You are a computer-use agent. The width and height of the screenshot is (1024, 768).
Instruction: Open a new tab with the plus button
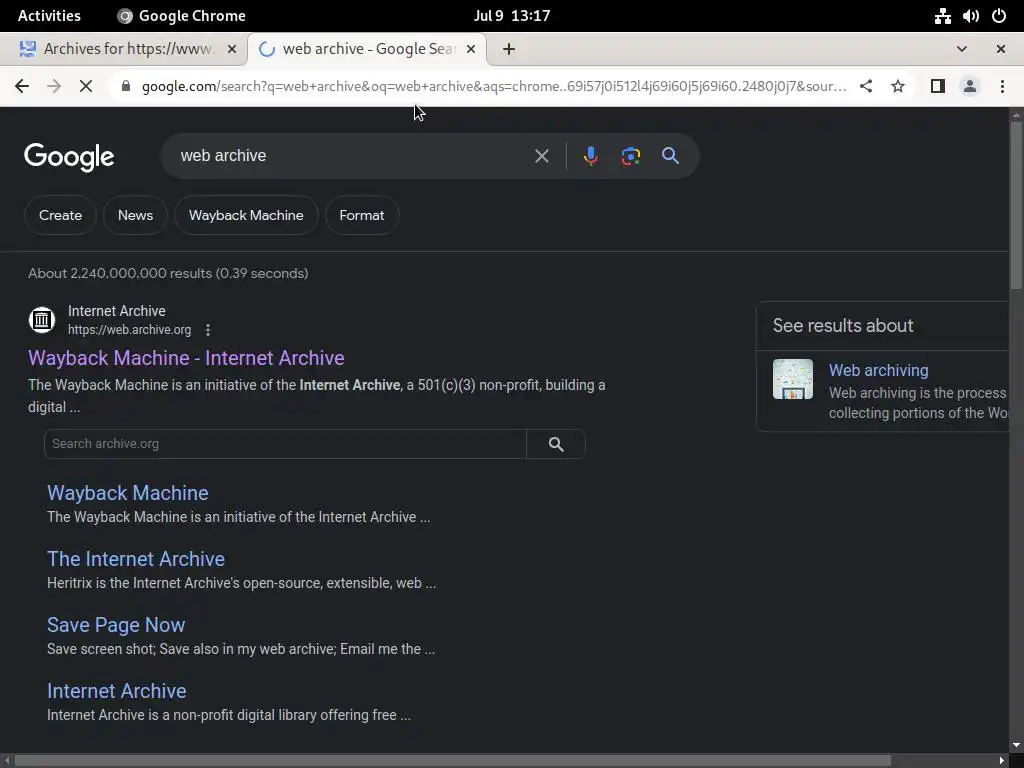pos(509,49)
